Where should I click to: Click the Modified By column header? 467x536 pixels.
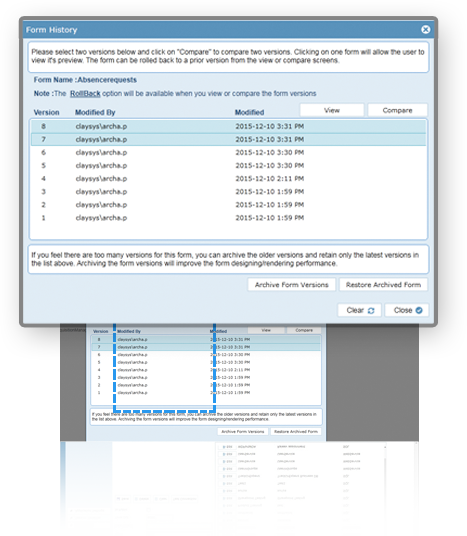(95, 112)
